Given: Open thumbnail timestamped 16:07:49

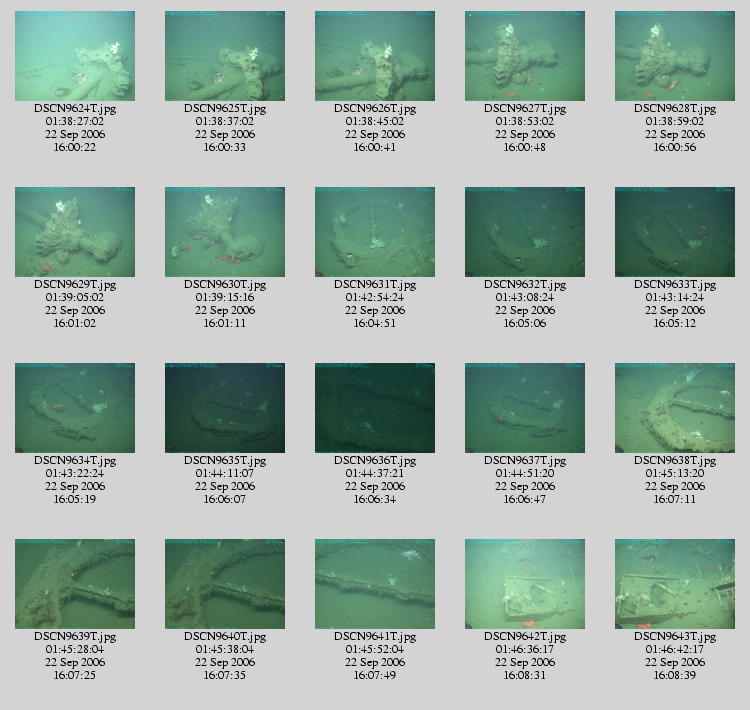Looking at the screenshot, I should click(375, 584).
